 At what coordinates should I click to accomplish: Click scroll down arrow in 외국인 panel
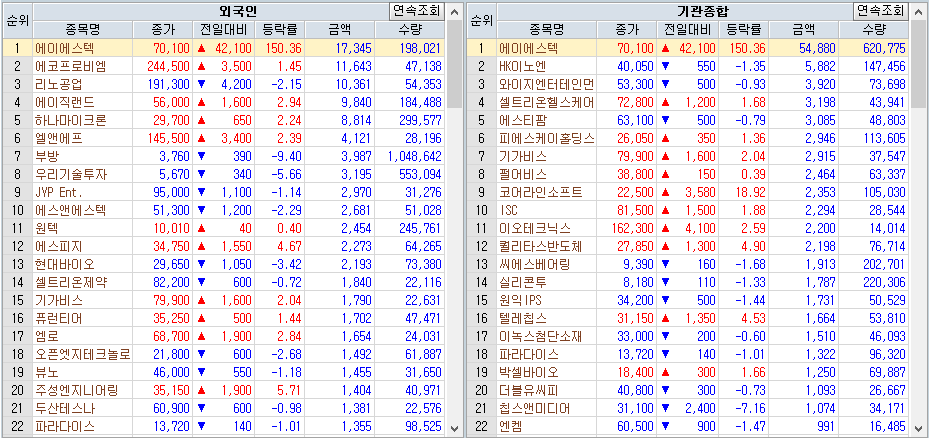(455, 428)
